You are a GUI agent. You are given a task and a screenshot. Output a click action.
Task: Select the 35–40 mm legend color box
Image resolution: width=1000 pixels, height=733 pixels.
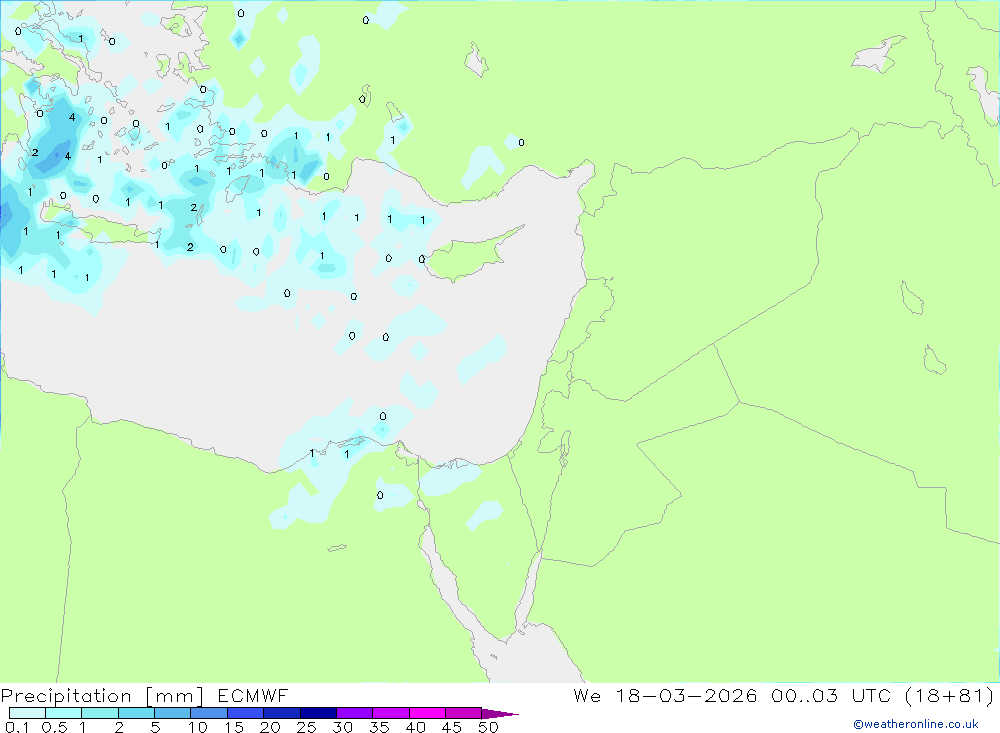tap(391, 713)
